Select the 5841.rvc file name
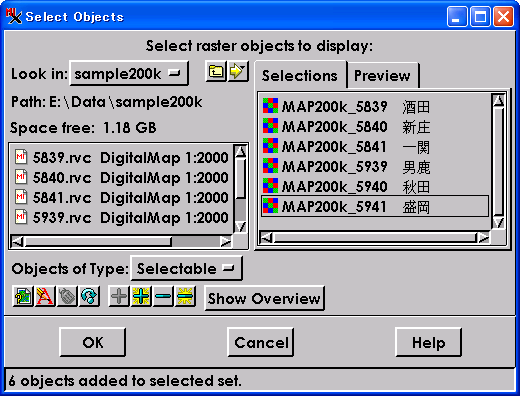The image size is (520, 396). coord(62,198)
